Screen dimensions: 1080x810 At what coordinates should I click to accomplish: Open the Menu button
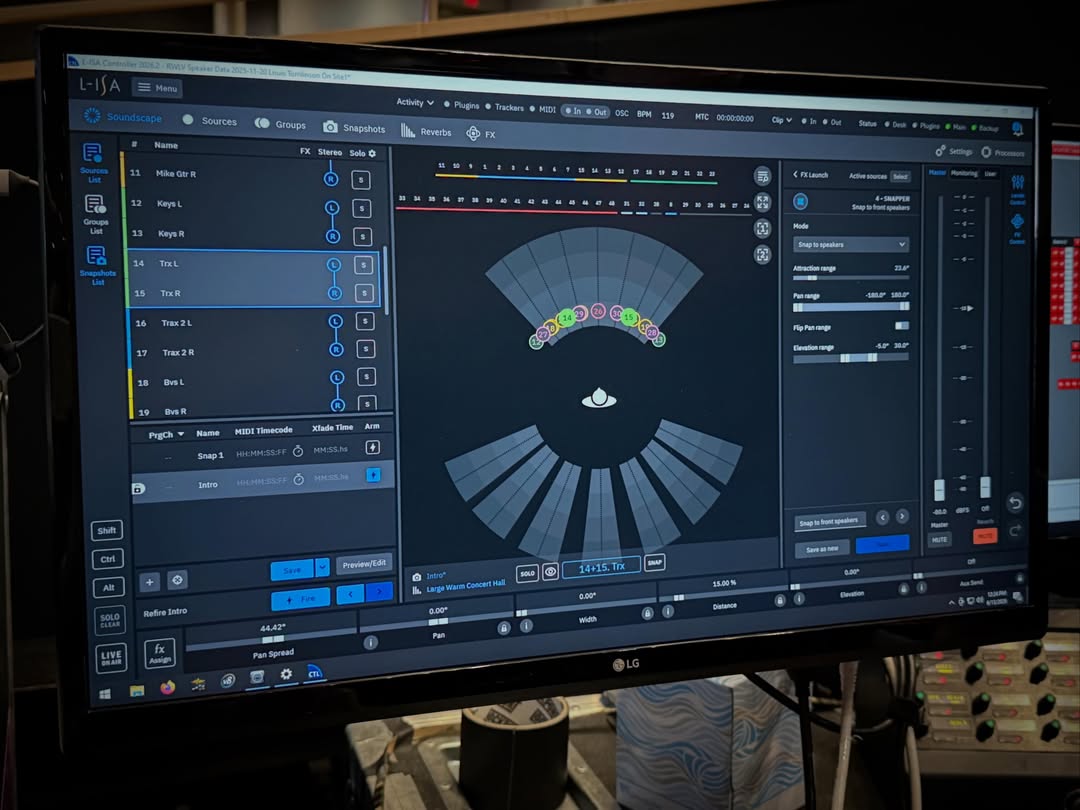point(158,88)
